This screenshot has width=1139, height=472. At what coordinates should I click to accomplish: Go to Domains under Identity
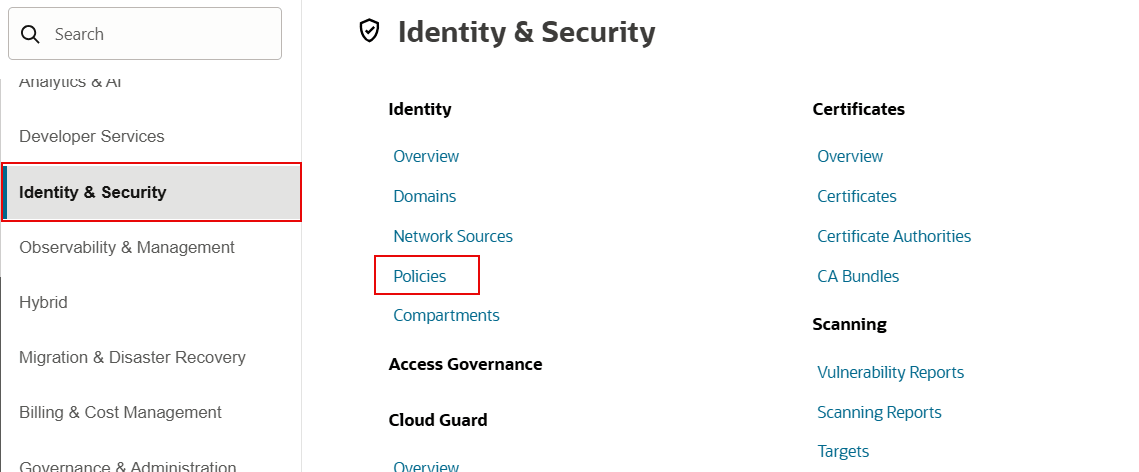(x=424, y=196)
